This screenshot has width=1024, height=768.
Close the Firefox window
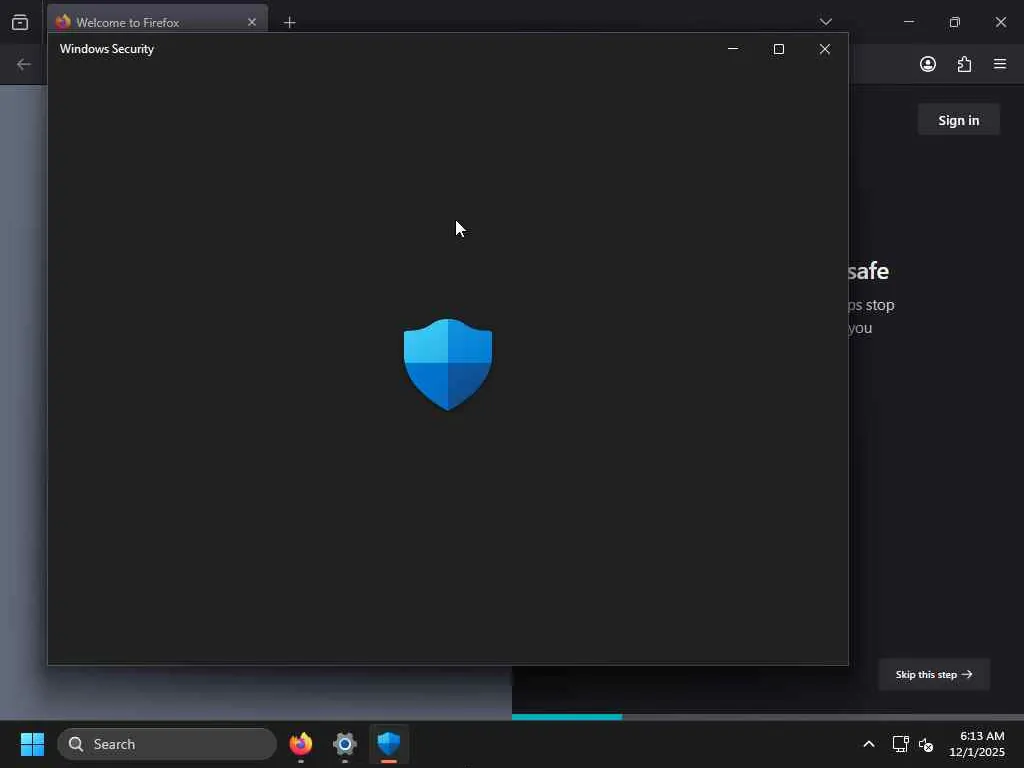[1000, 22]
